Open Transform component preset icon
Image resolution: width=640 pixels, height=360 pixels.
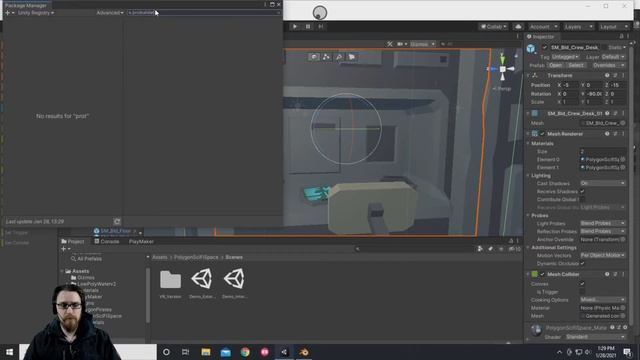pos(615,76)
